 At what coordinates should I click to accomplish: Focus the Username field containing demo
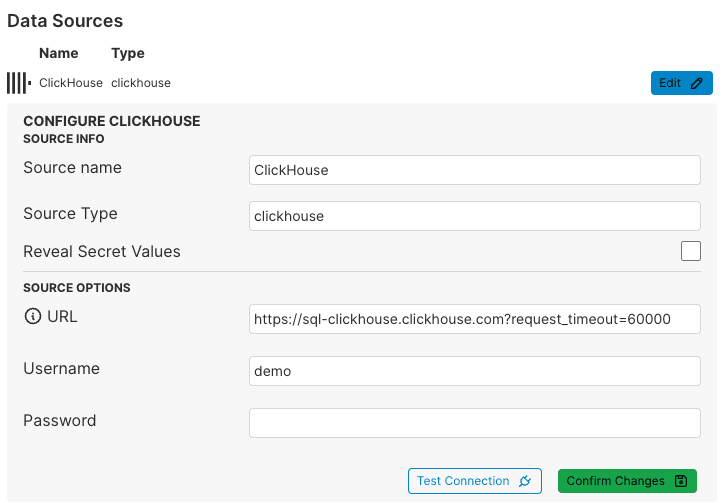(x=474, y=371)
